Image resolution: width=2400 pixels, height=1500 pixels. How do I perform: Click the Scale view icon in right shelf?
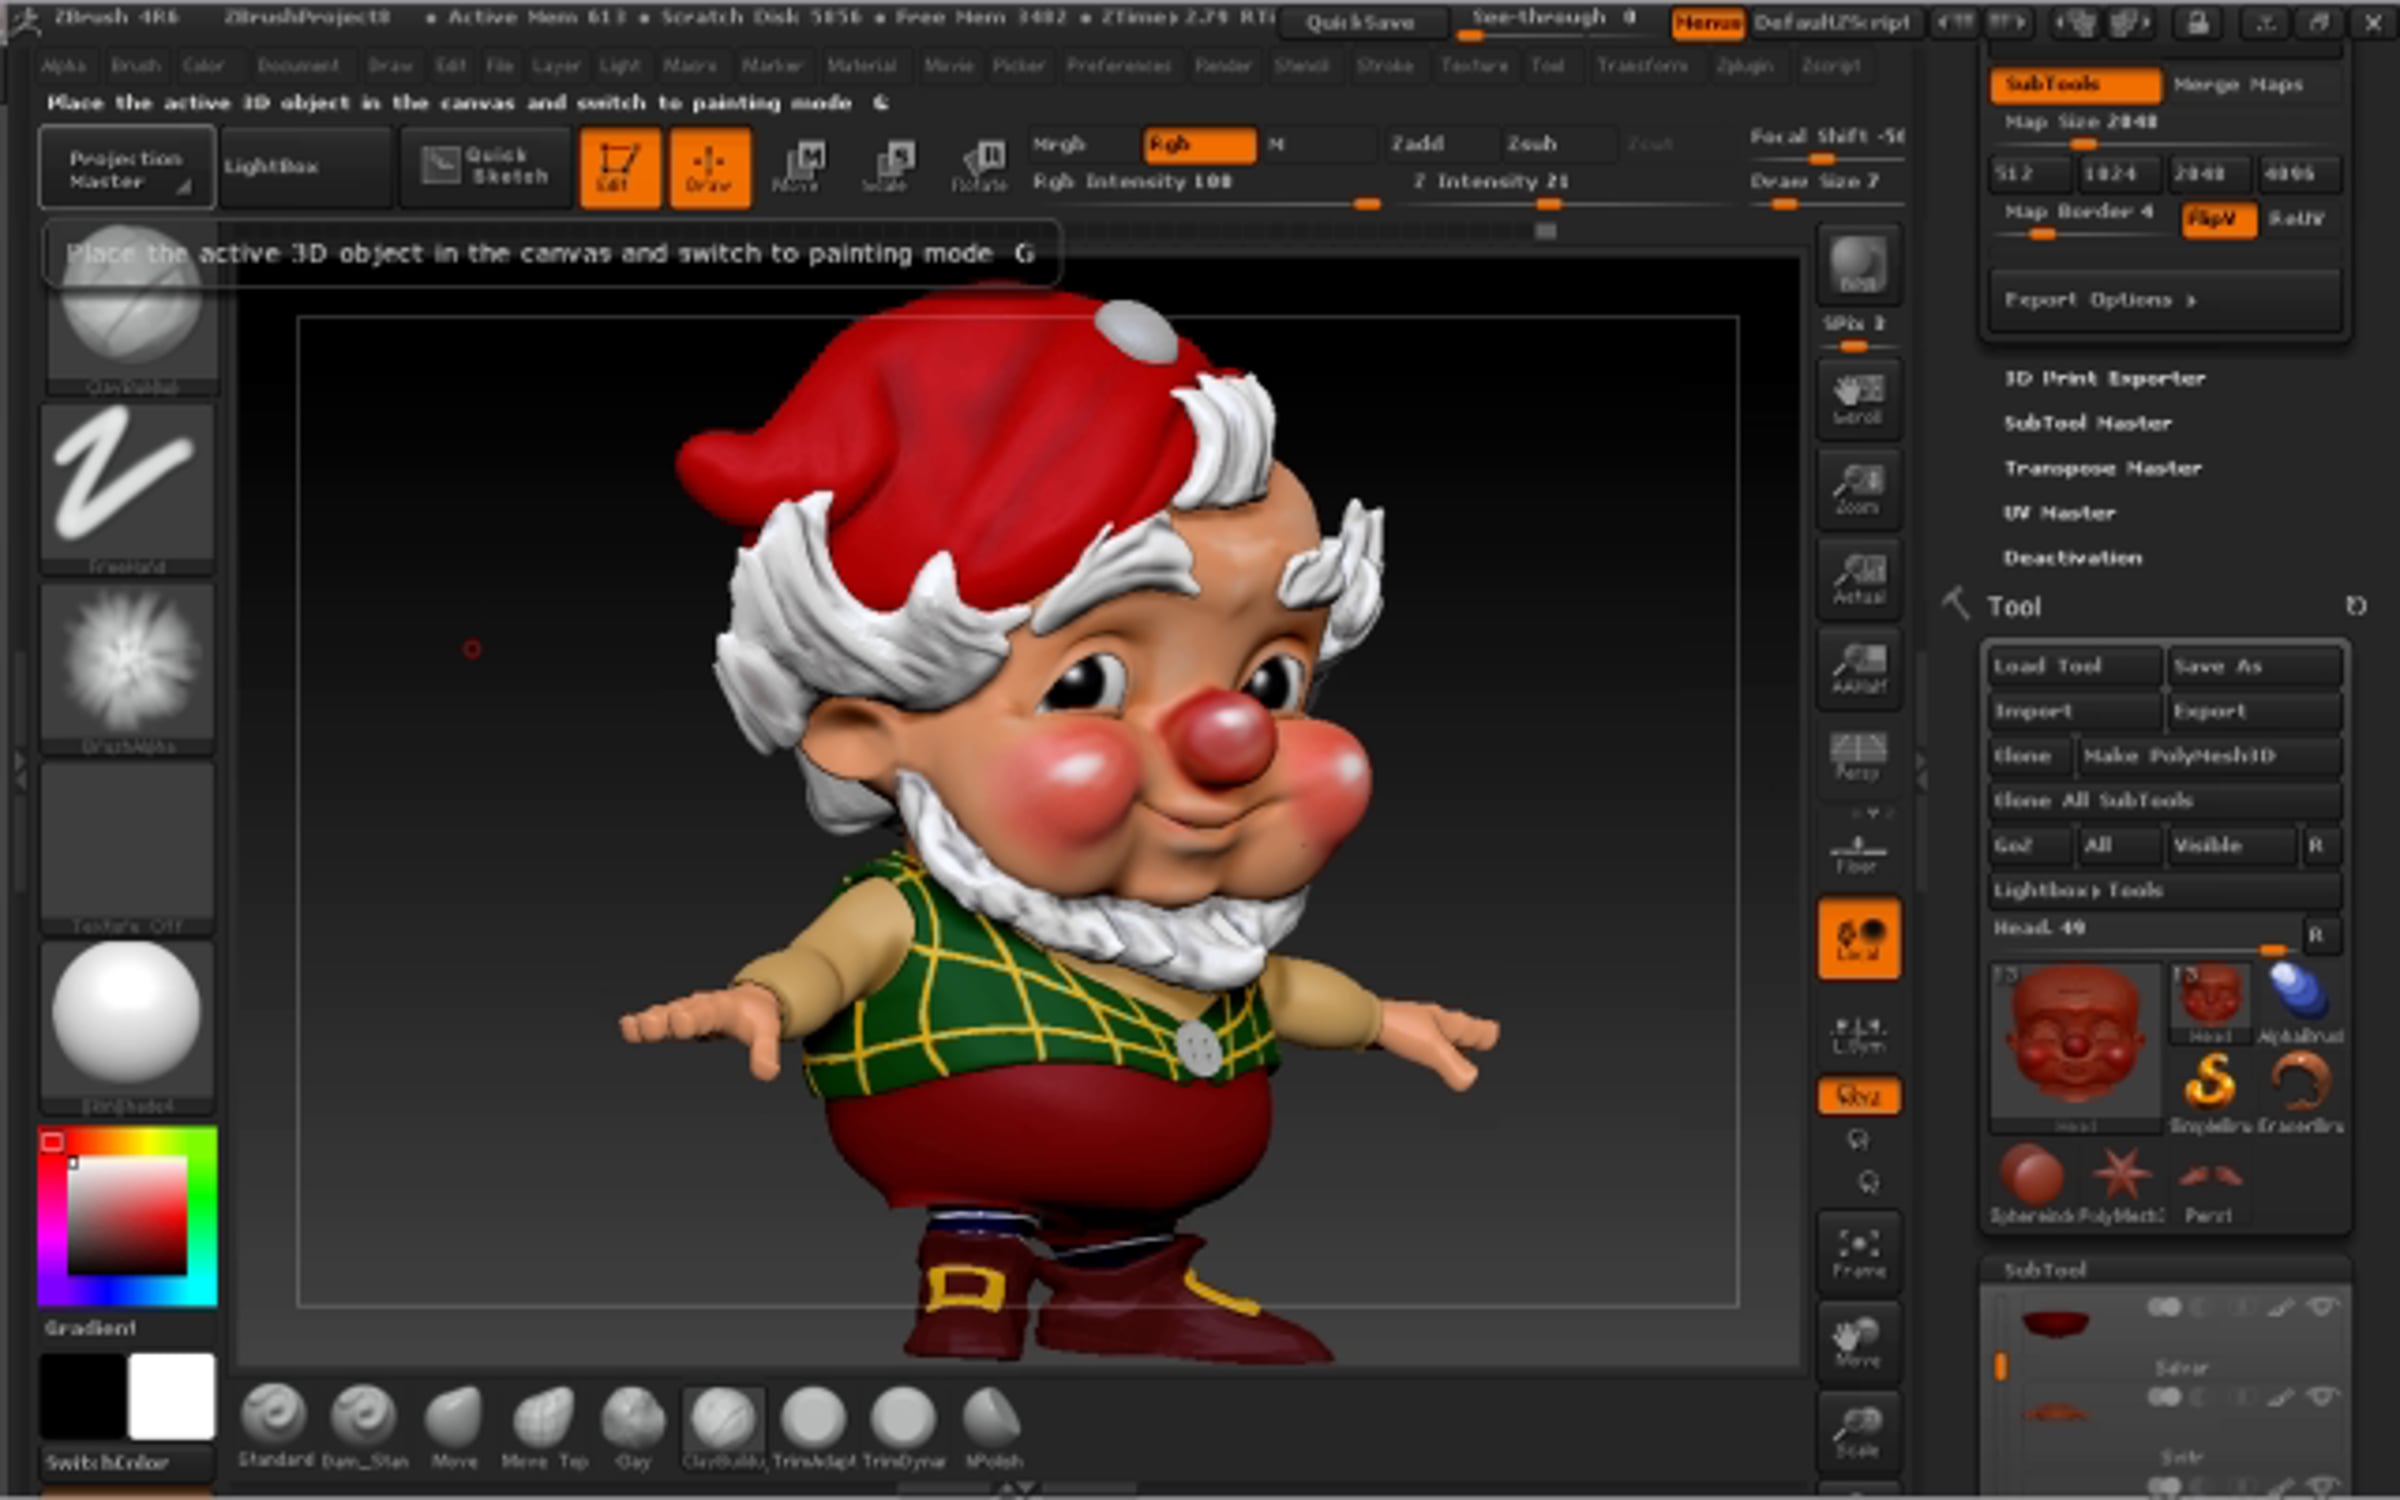click(x=1858, y=1432)
